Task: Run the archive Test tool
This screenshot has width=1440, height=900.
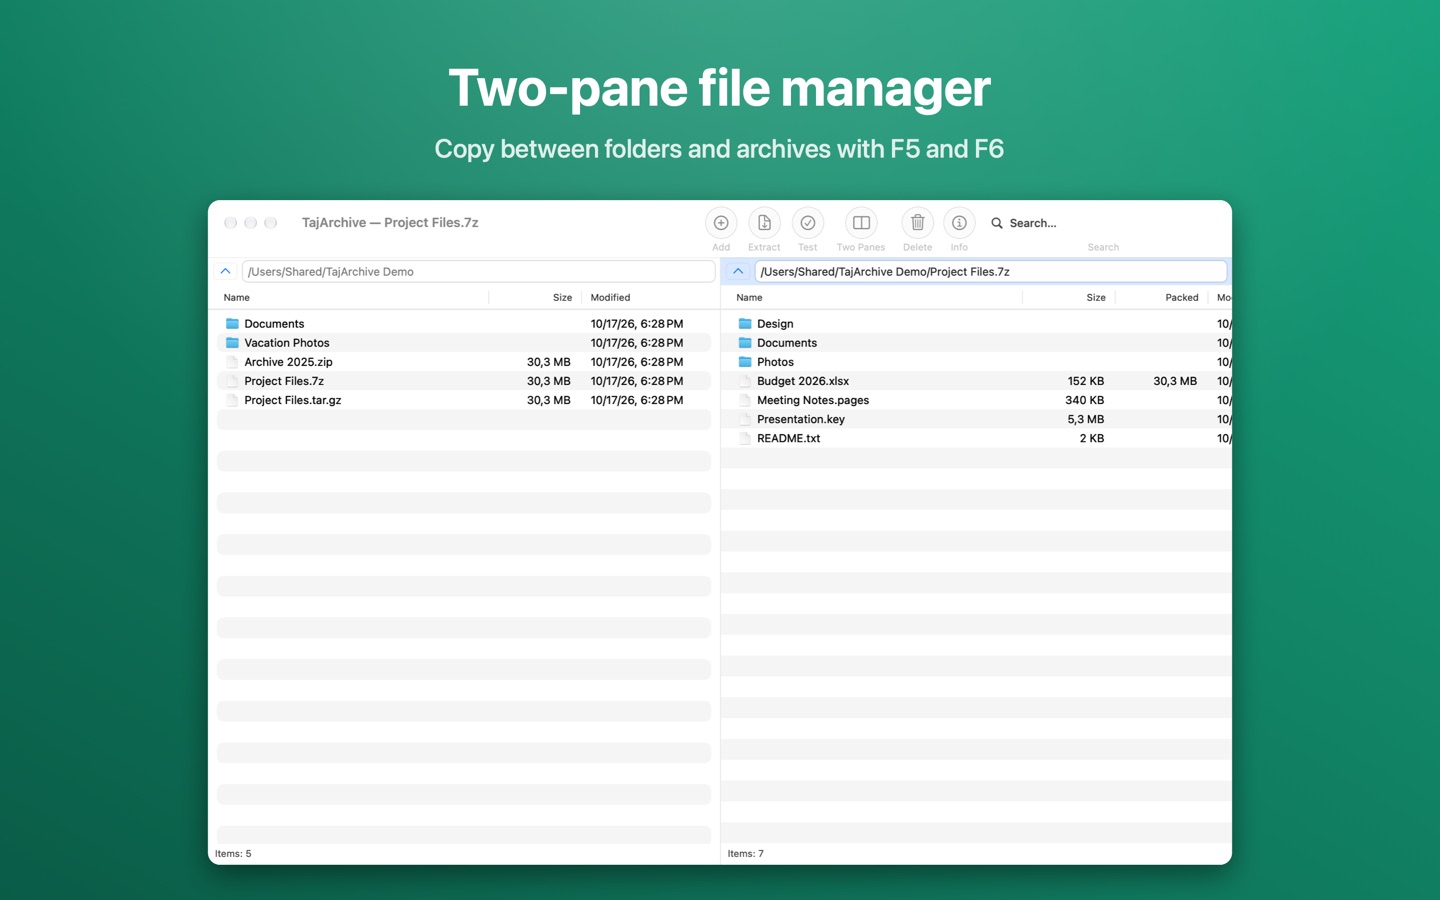Action: (x=808, y=223)
